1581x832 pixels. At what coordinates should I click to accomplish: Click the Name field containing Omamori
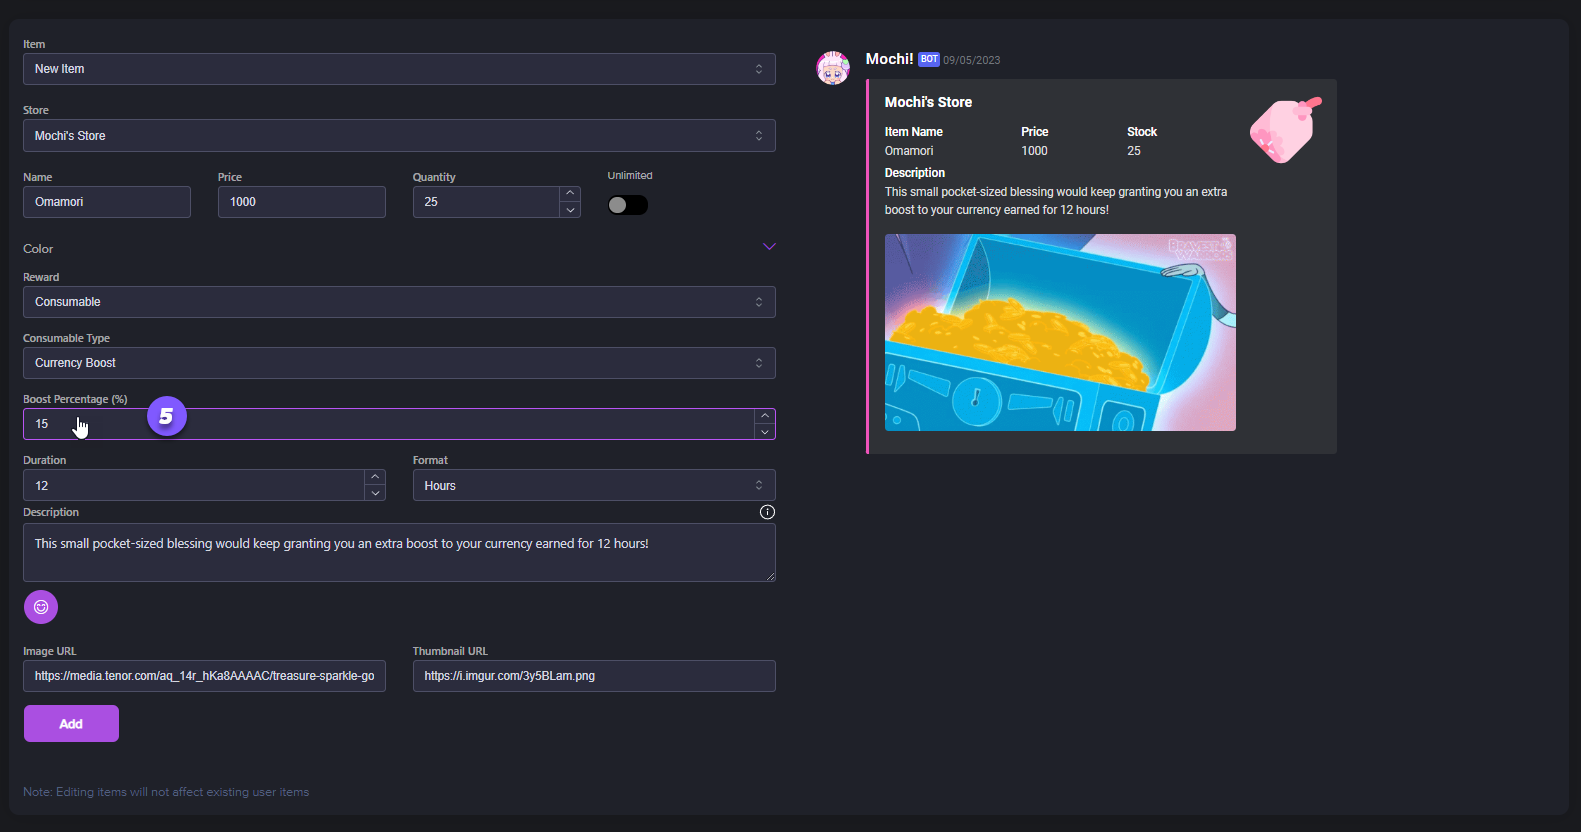(107, 202)
